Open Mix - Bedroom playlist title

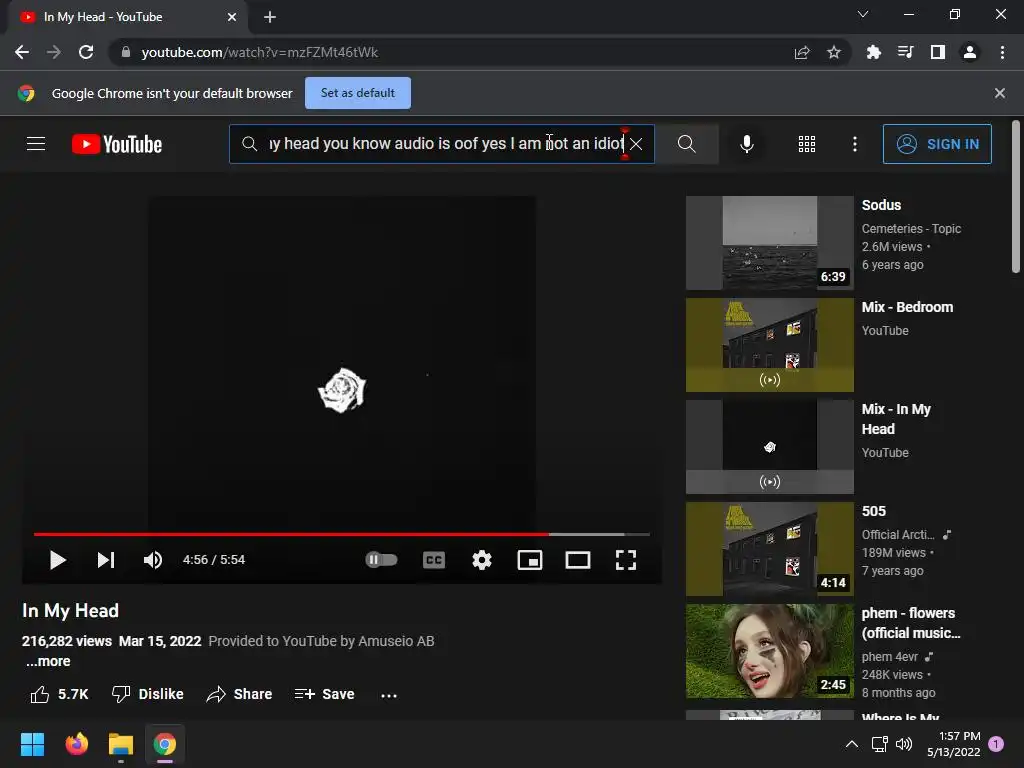pos(907,307)
